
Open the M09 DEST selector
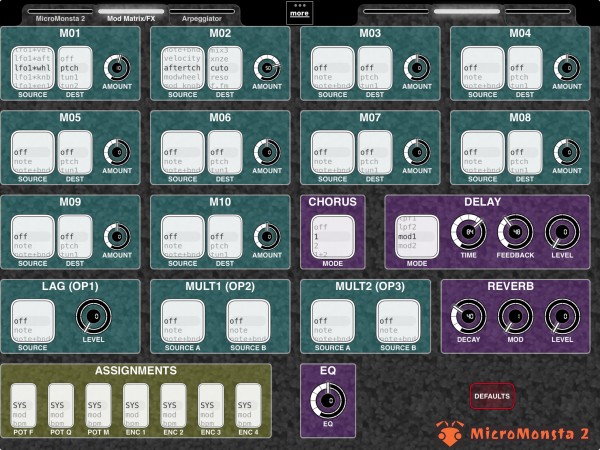tap(75, 237)
